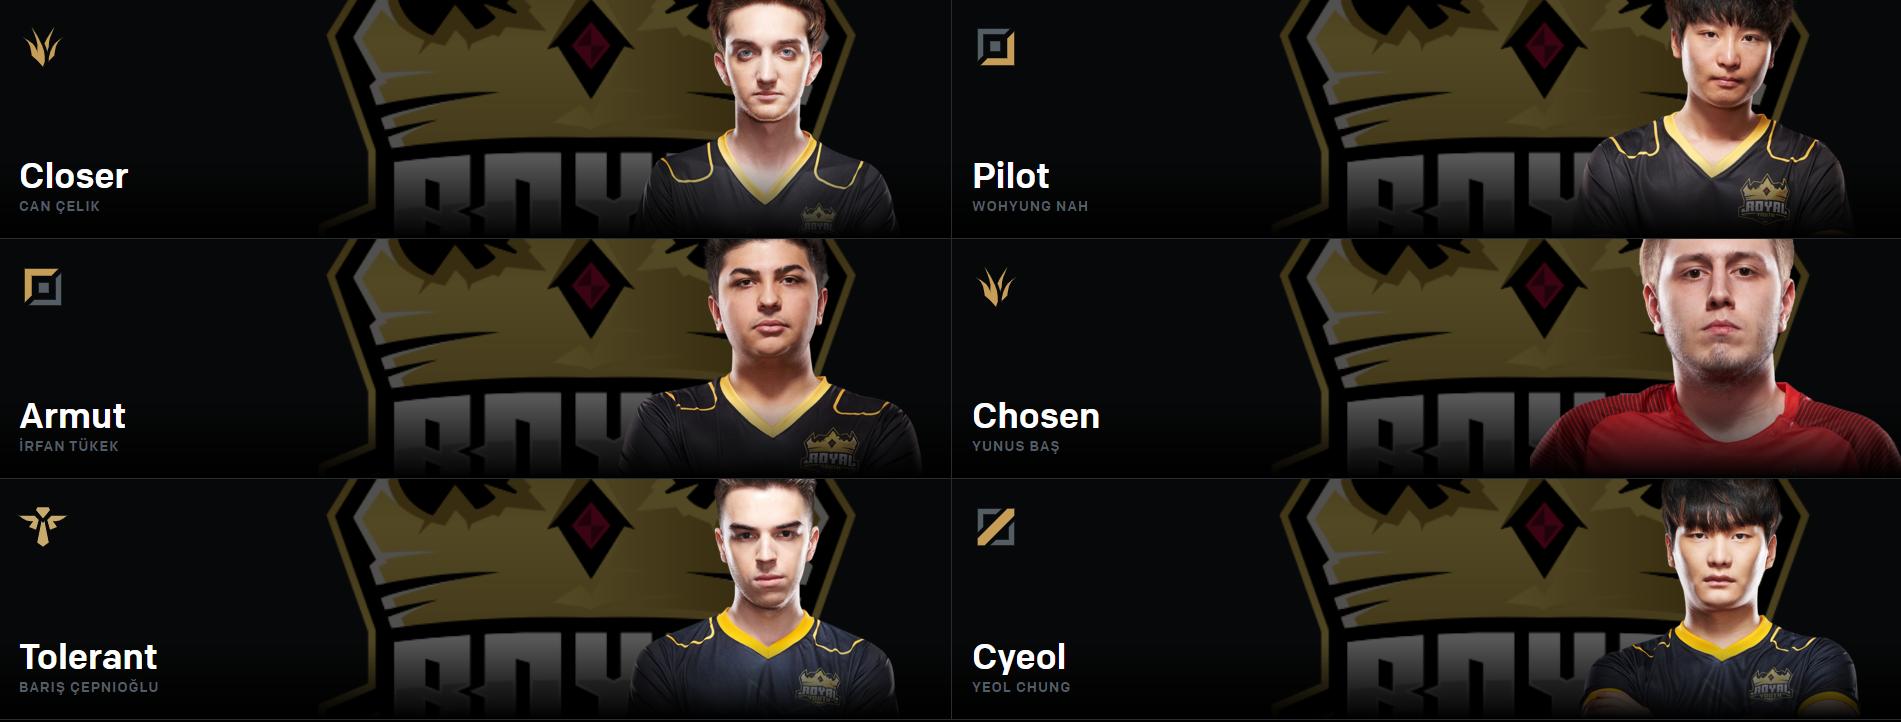Click the real name Can Çelik

tap(60, 206)
